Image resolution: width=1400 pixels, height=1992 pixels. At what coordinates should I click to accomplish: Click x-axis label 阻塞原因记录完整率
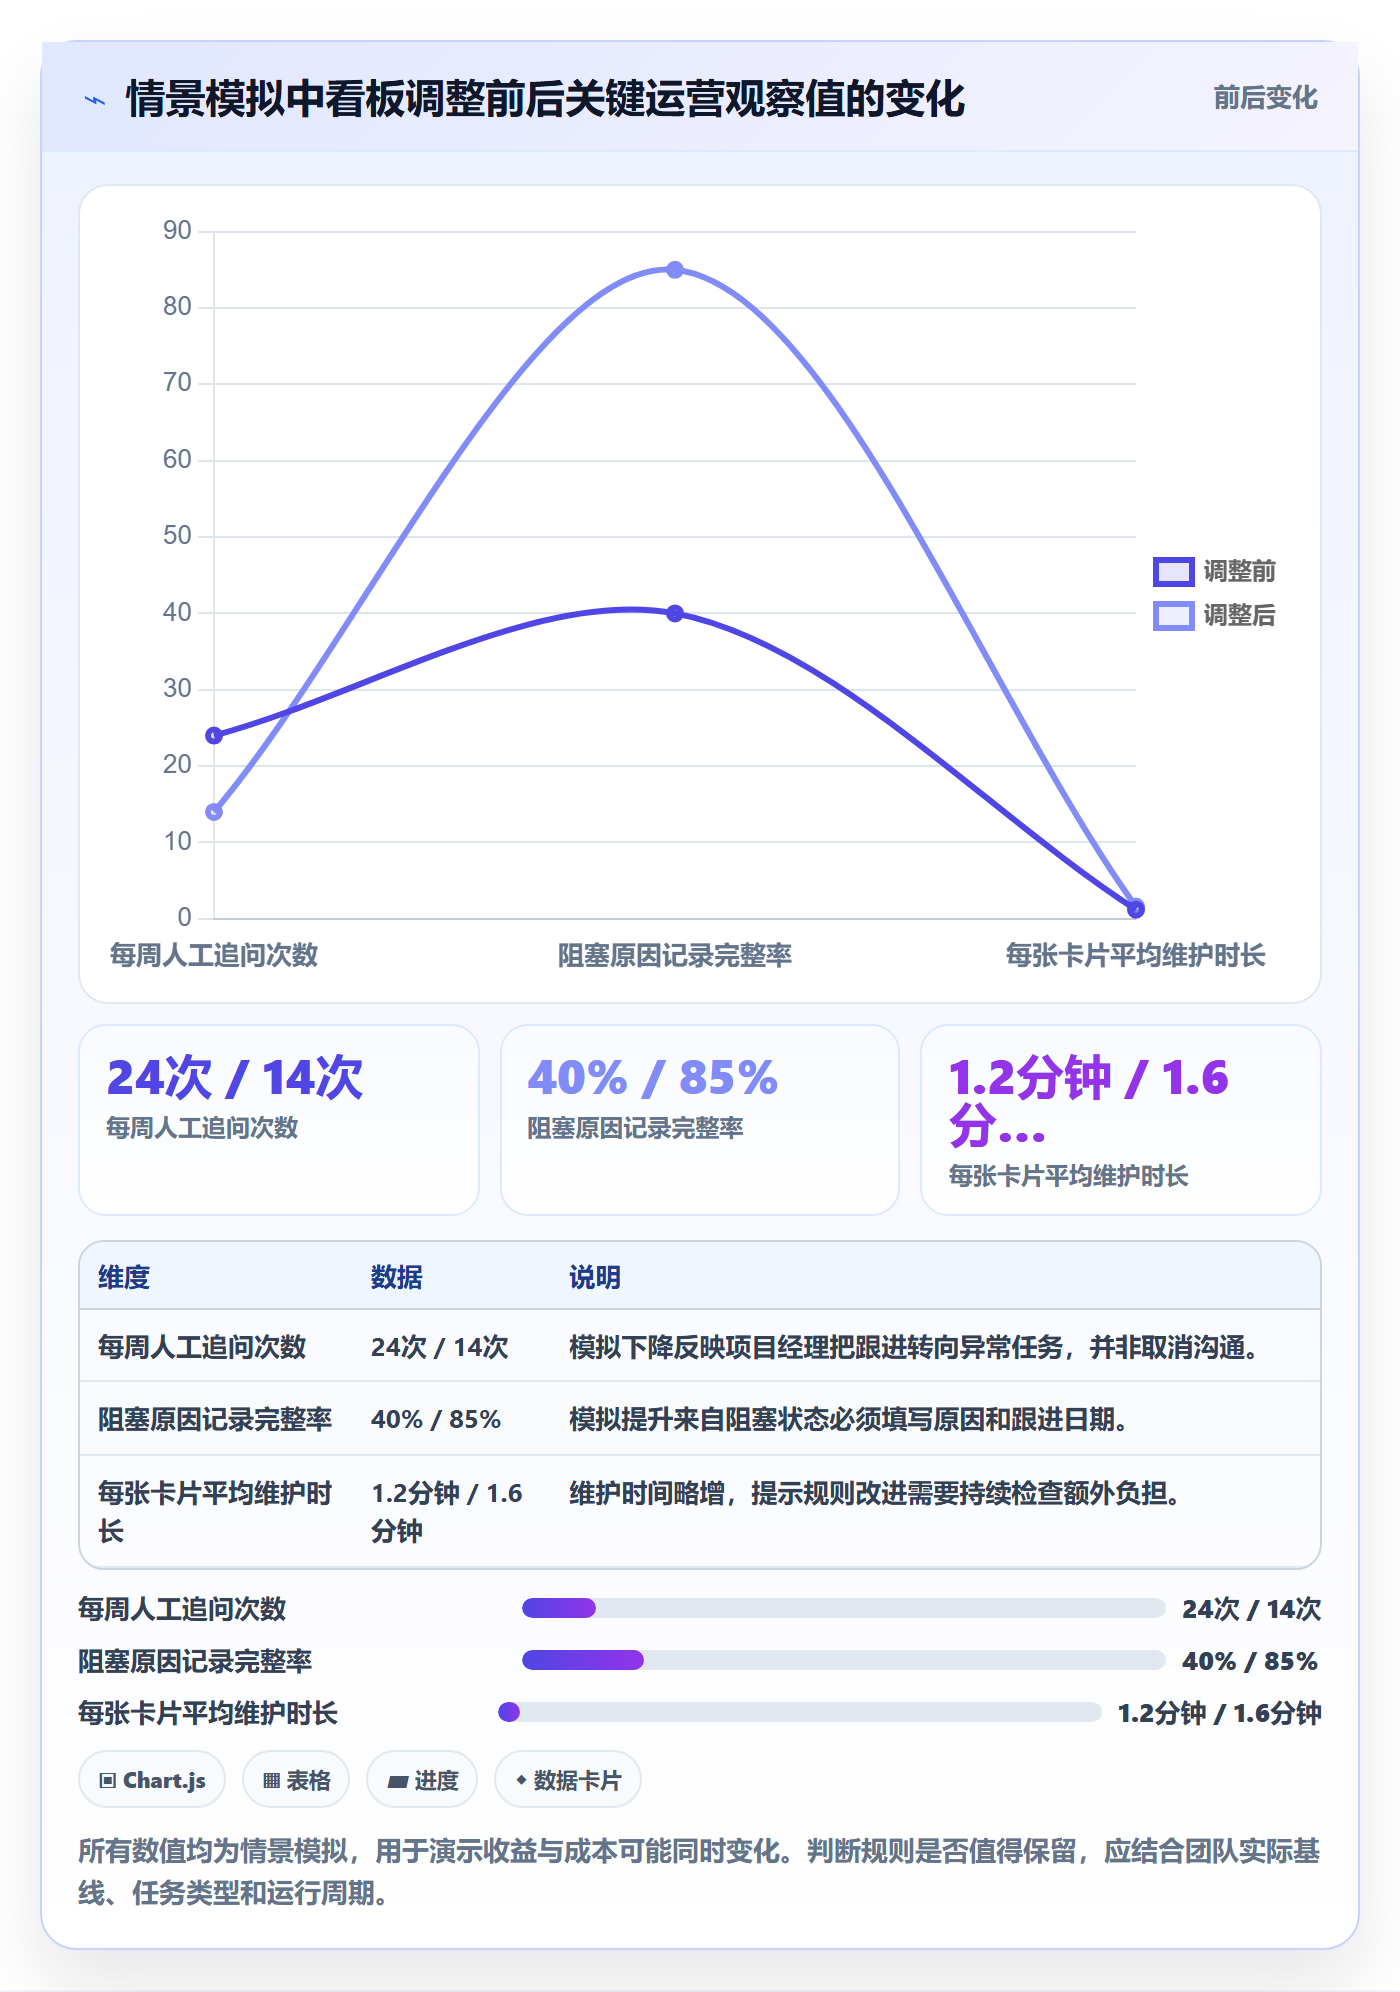(675, 955)
